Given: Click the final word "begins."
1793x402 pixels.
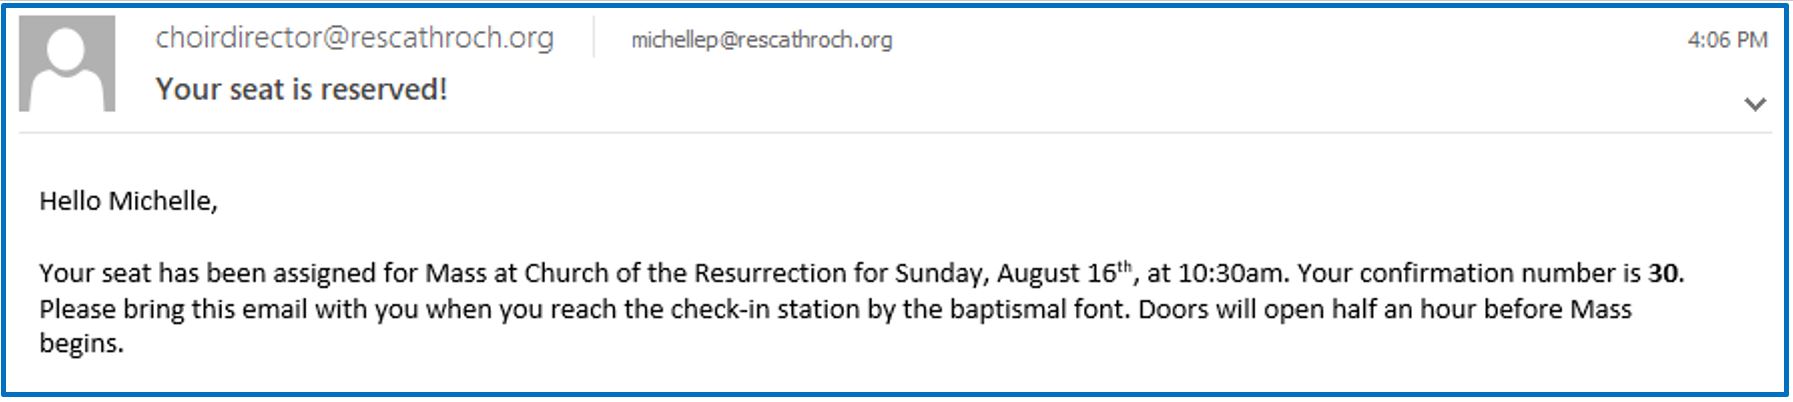Looking at the screenshot, I should pyautogui.click(x=81, y=344).
